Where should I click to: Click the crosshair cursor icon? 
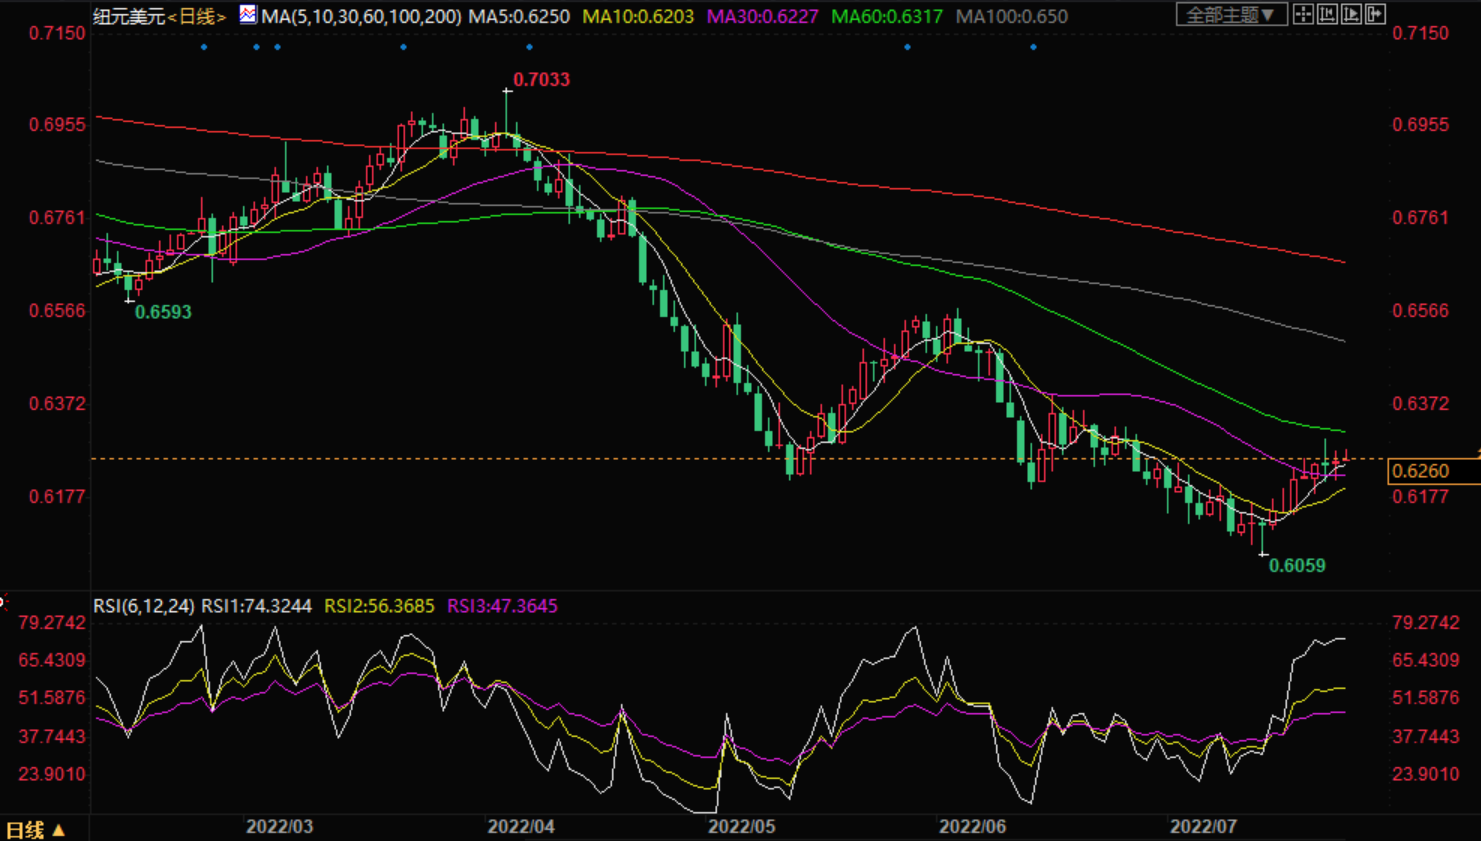[1303, 15]
